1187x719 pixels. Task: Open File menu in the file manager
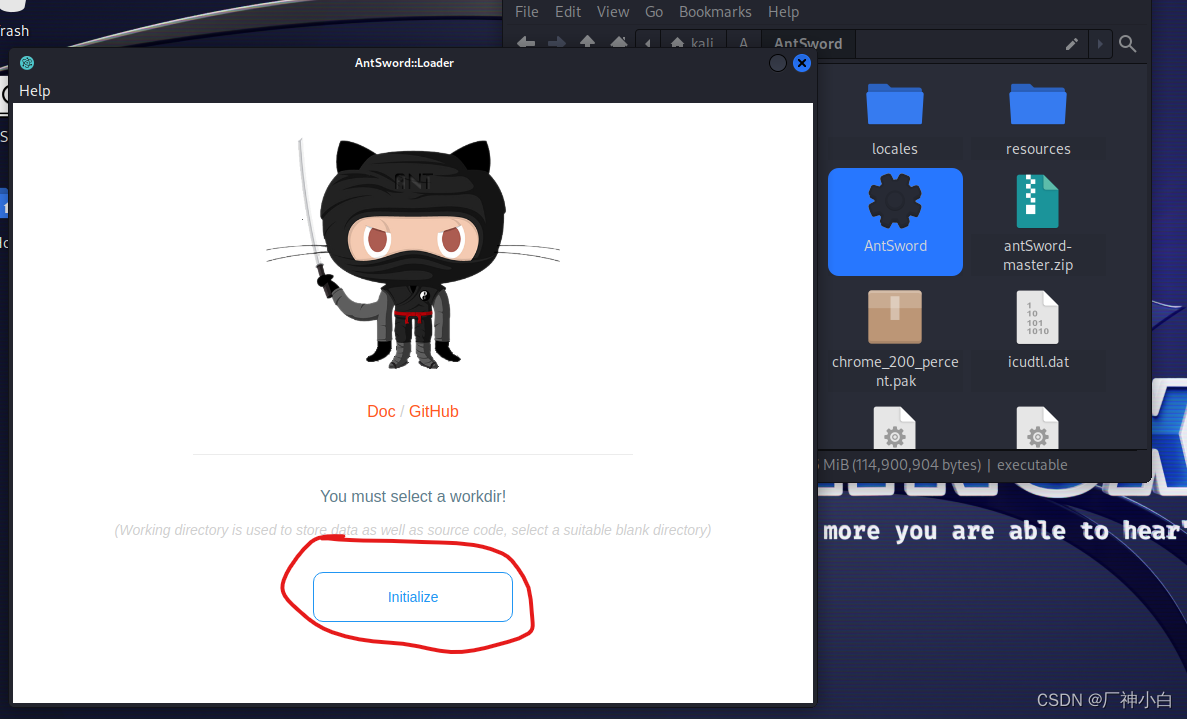click(527, 12)
